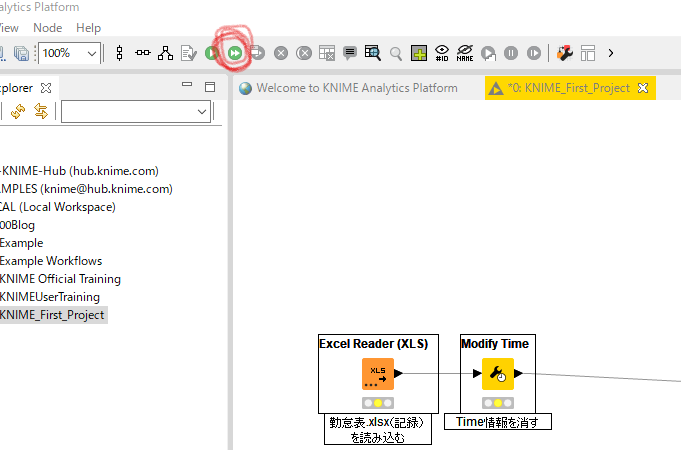Select KNIME Official Training folder
Viewport: 681px width, 450px height.
(60, 279)
